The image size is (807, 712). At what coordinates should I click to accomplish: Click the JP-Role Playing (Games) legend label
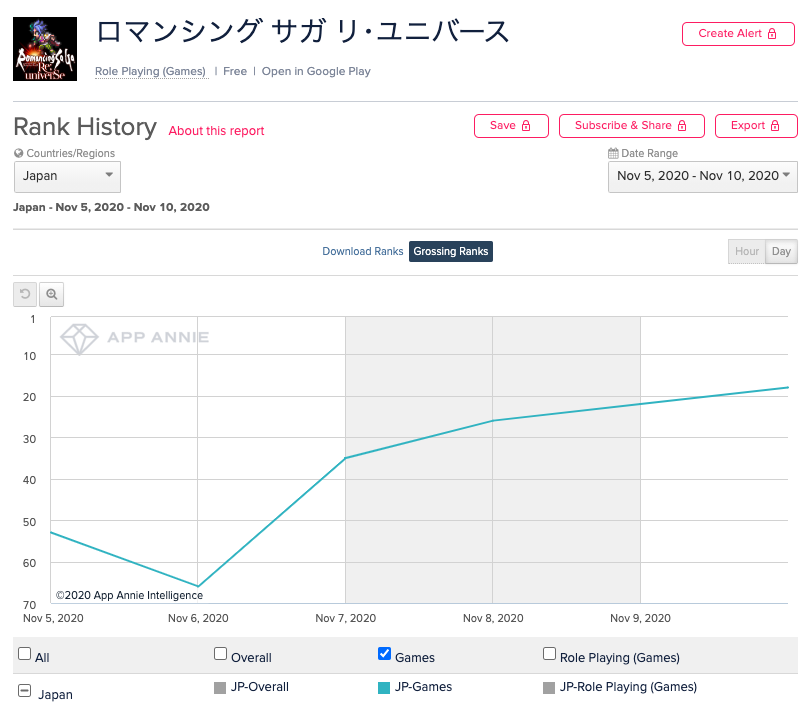pos(628,687)
